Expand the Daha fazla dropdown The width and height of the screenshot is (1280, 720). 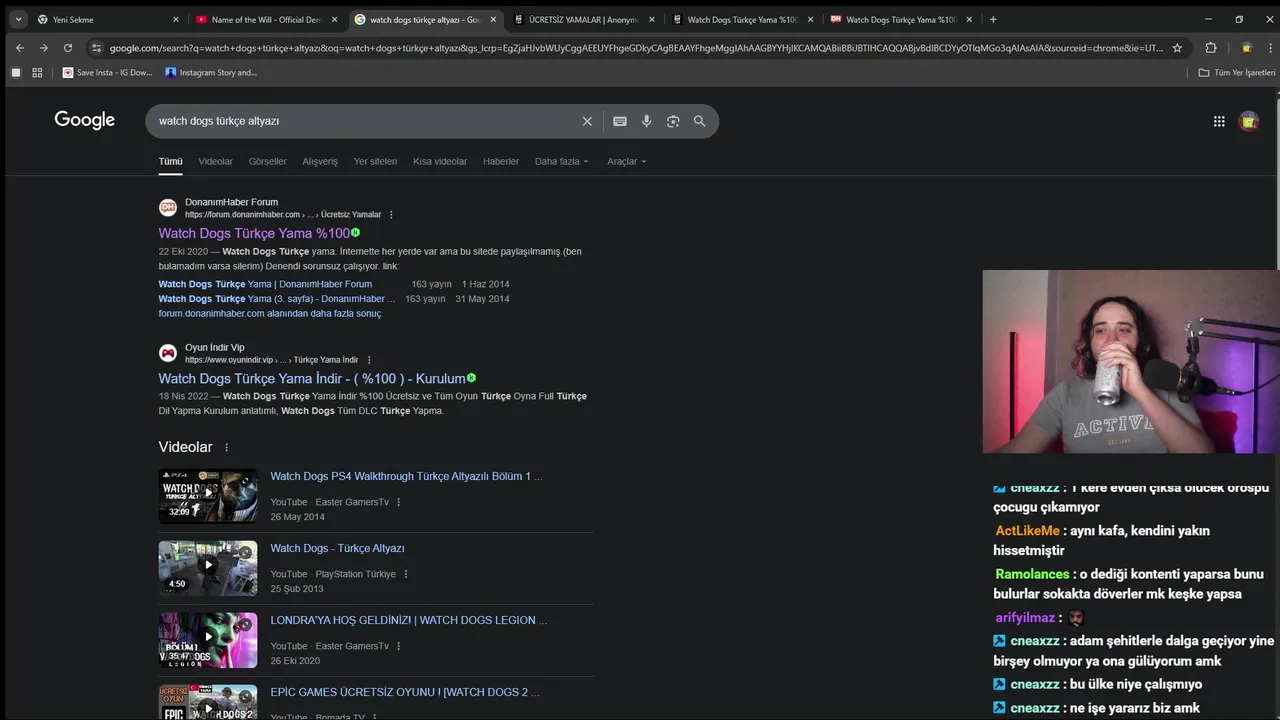pos(562,161)
